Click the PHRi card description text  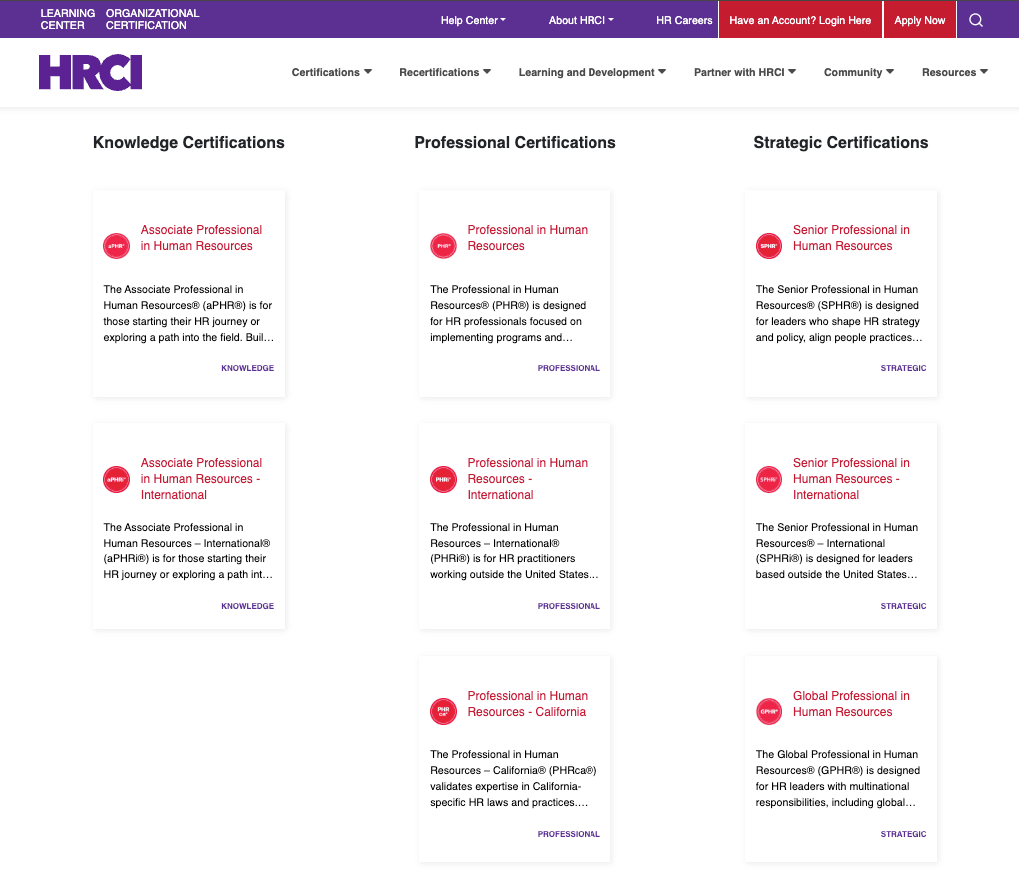514,550
